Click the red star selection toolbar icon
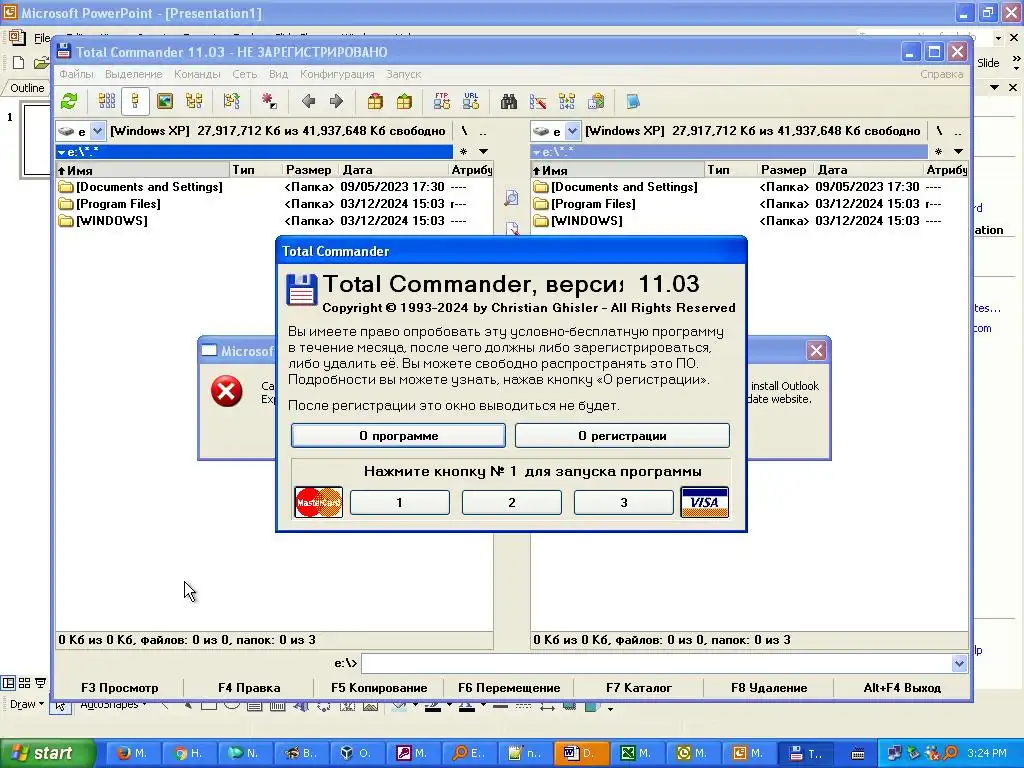The width and height of the screenshot is (1024, 768). tap(268, 101)
